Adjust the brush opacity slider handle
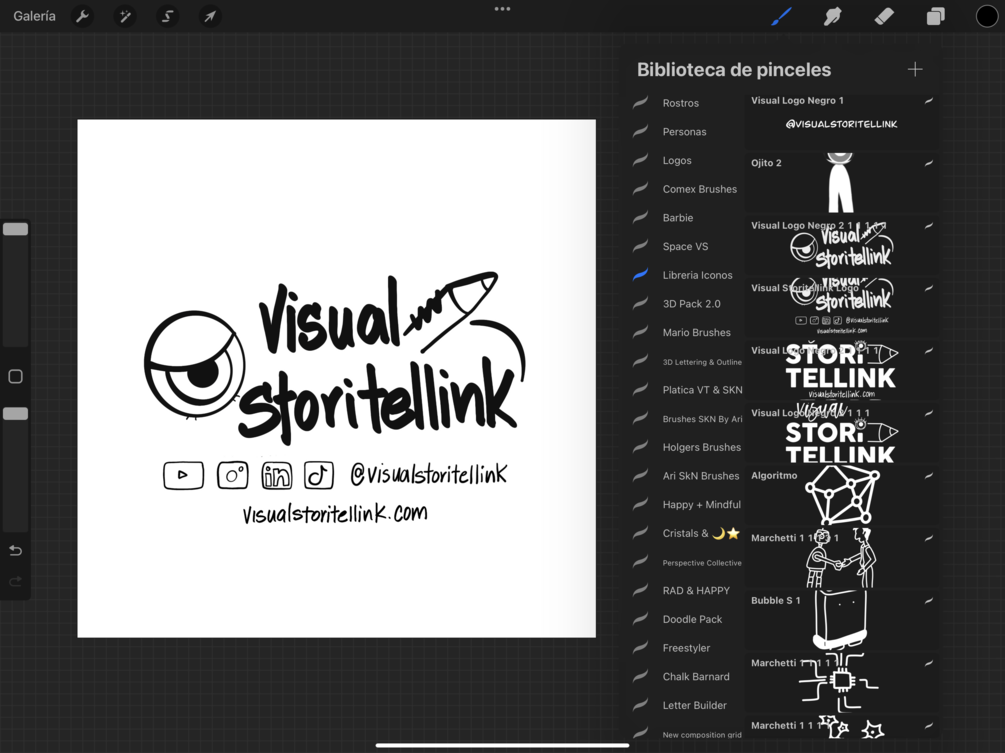 15,413
